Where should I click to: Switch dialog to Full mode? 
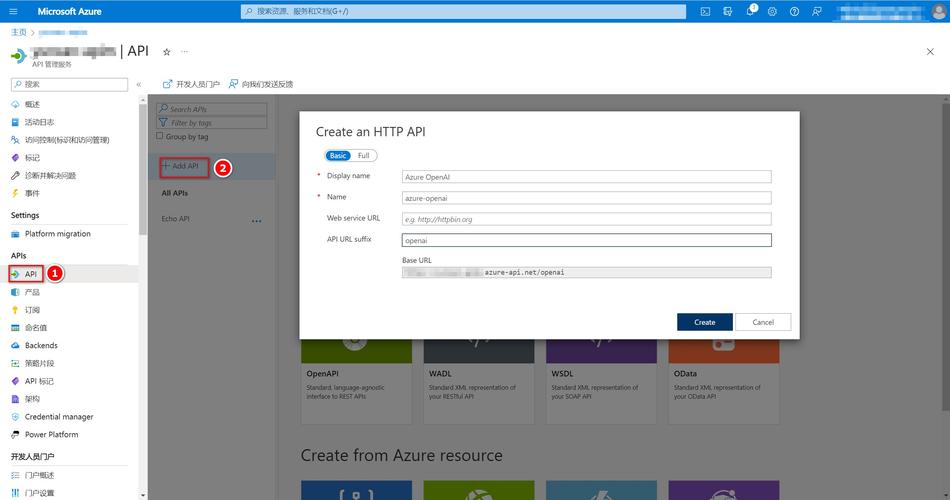tap(364, 156)
